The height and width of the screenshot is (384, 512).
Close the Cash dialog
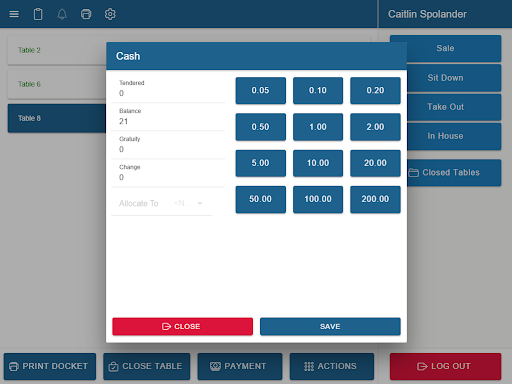point(182,326)
